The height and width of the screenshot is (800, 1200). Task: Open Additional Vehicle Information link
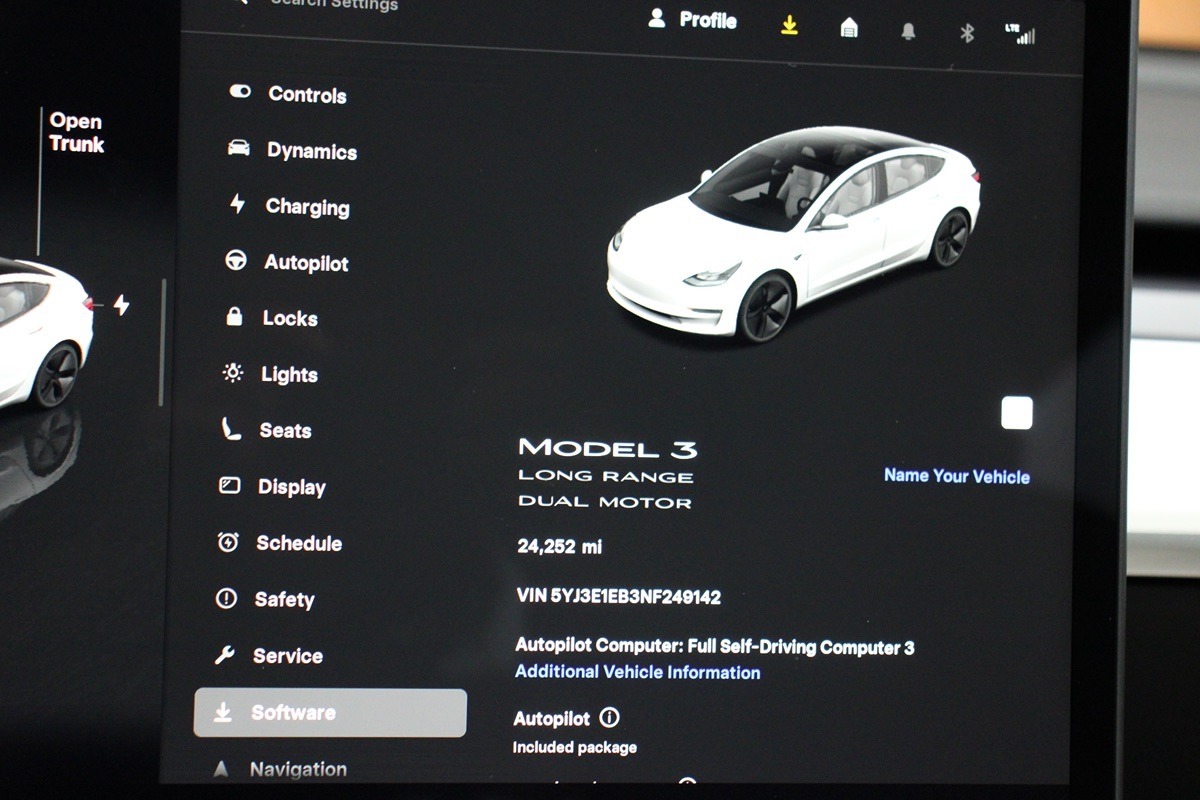pyautogui.click(x=637, y=672)
